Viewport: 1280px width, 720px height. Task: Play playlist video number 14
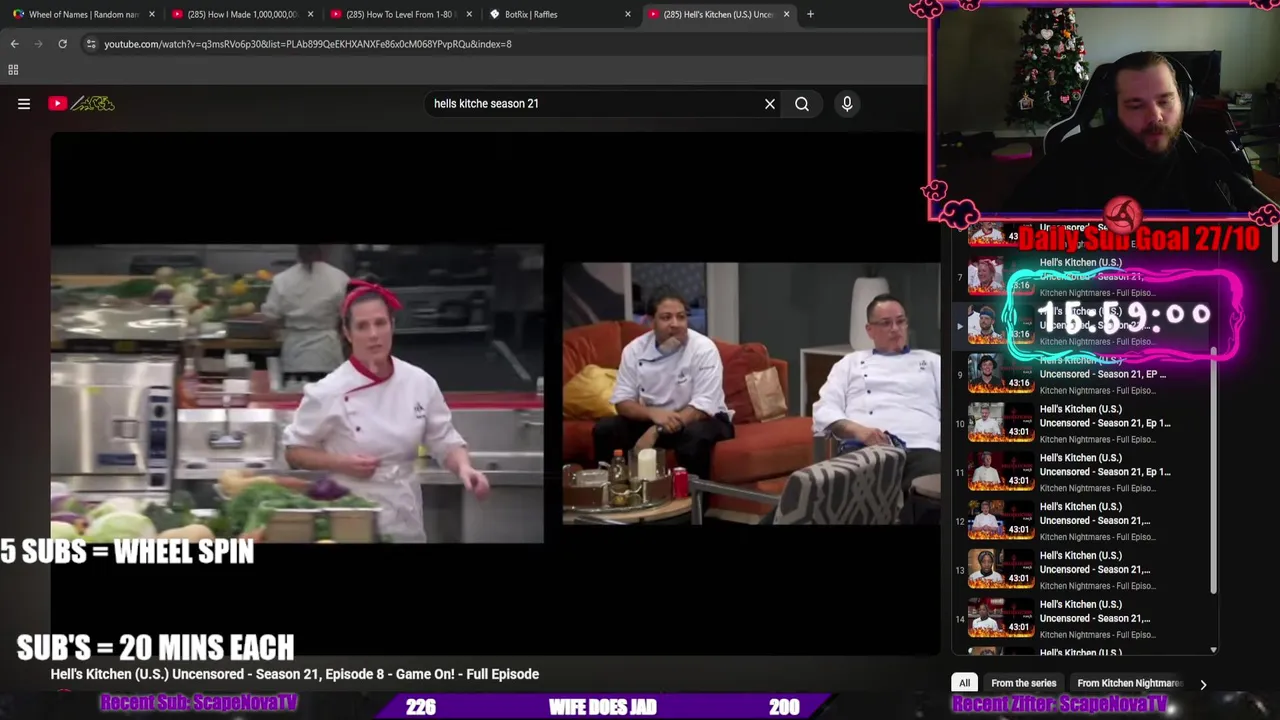1085,619
